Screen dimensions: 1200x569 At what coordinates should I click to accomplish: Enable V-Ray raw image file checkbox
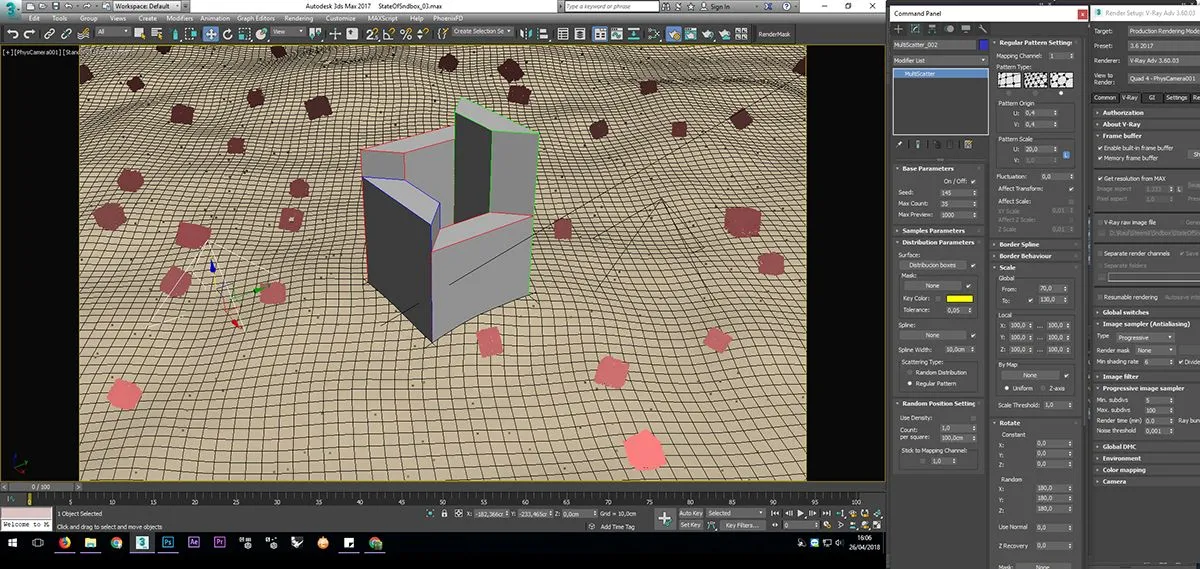point(1098,222)
